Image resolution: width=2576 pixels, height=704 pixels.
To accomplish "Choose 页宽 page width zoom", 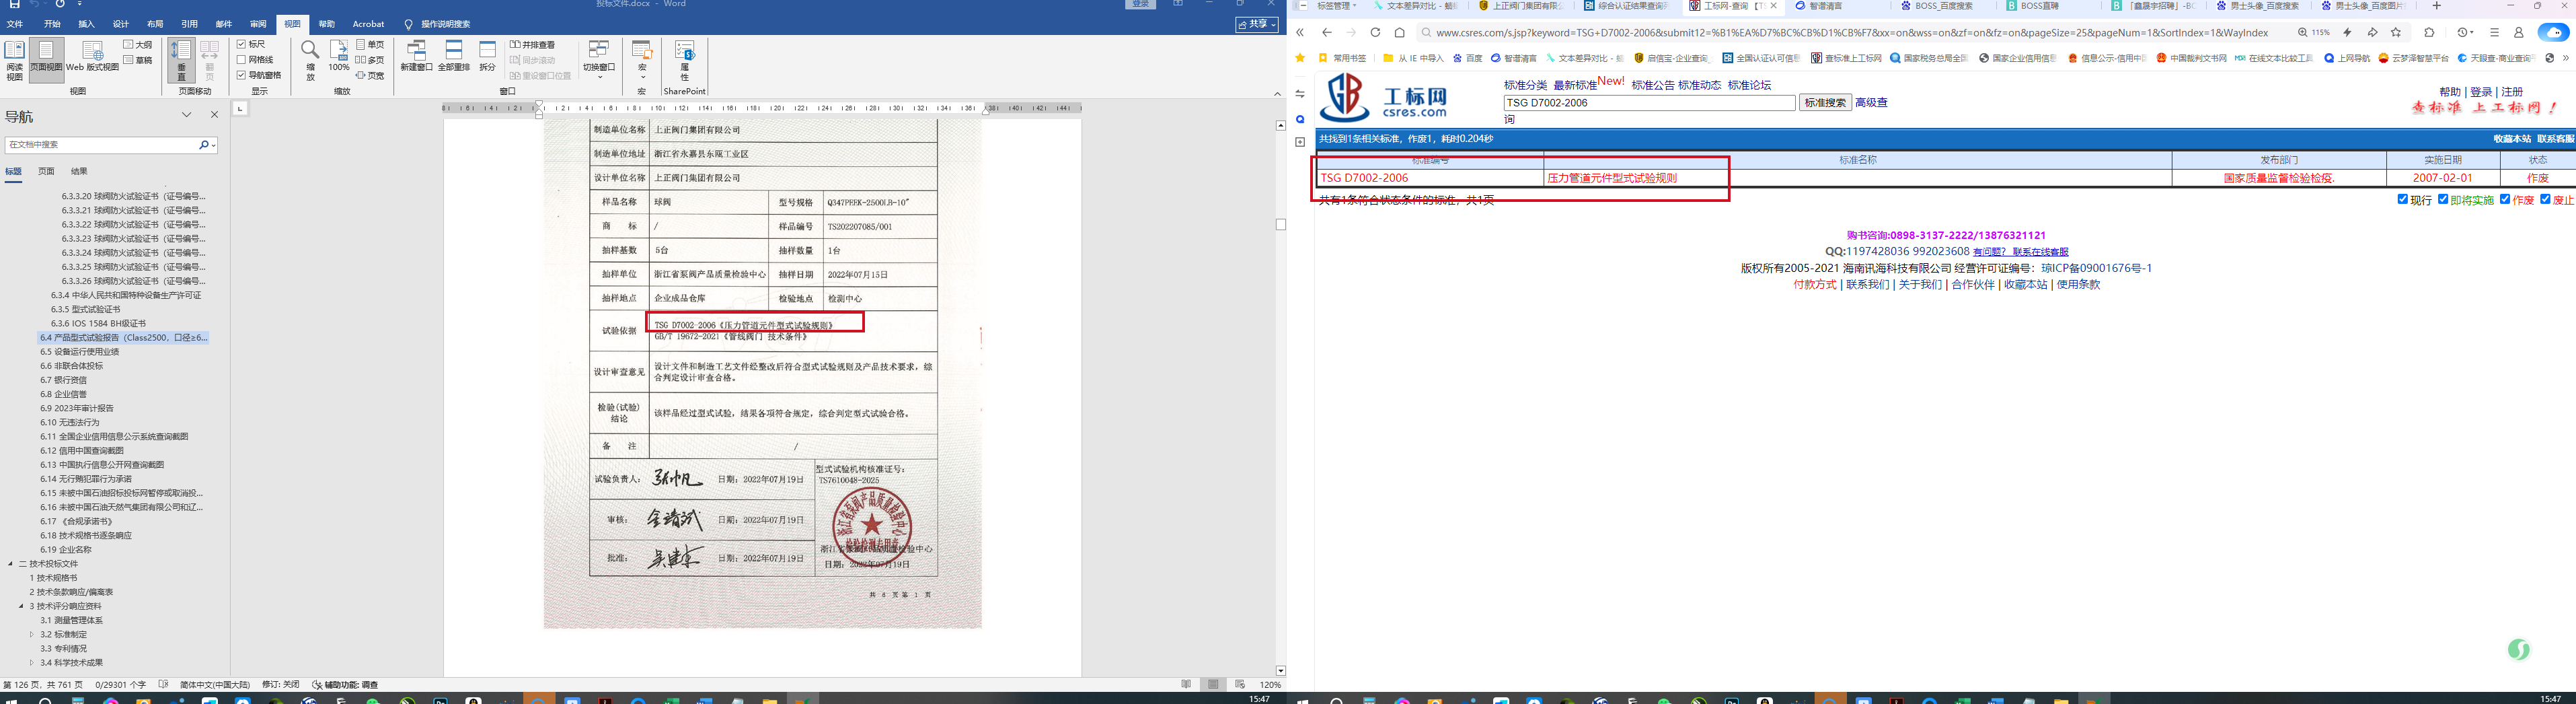I will [370, 75].
